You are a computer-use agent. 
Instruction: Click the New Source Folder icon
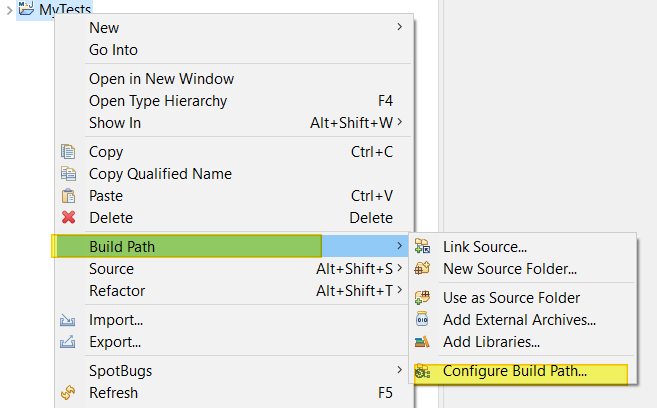point(422,269)
